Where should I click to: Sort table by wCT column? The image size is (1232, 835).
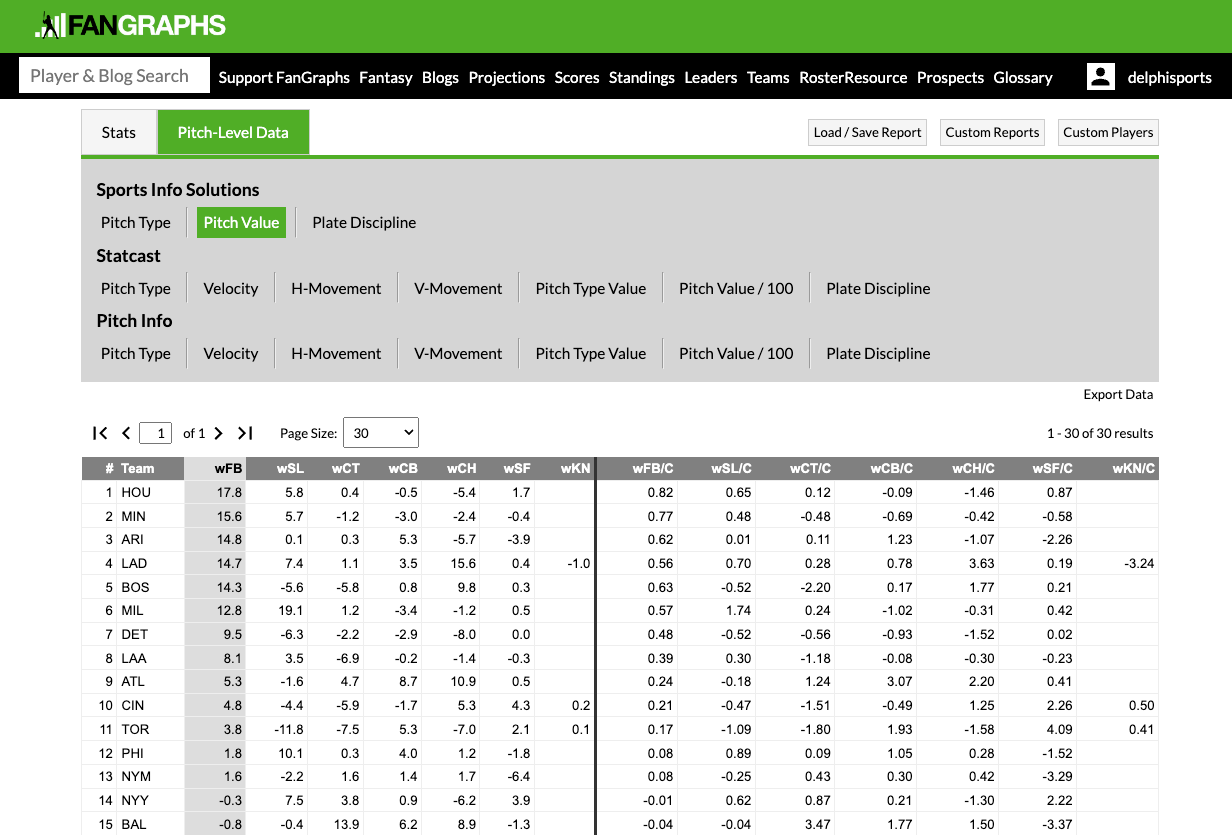point(346,468)
